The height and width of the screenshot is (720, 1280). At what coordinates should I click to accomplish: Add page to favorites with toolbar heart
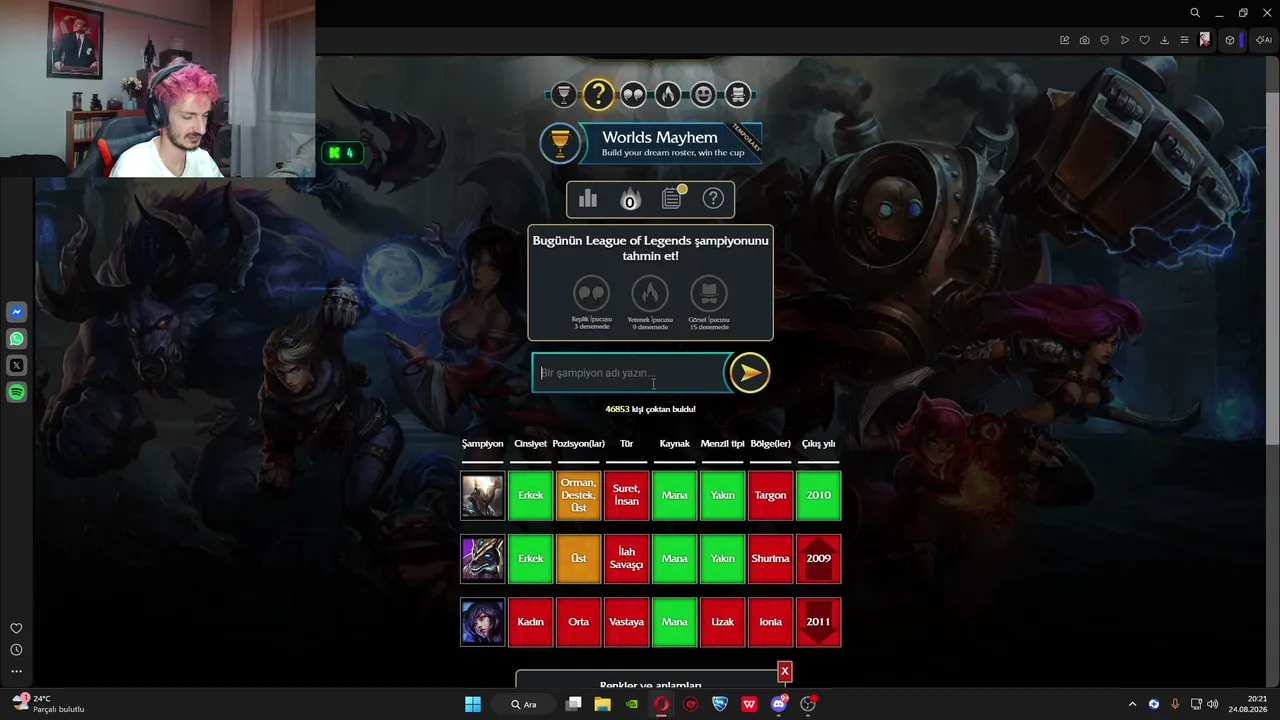pyautogui.click(x=1145, y=40)
